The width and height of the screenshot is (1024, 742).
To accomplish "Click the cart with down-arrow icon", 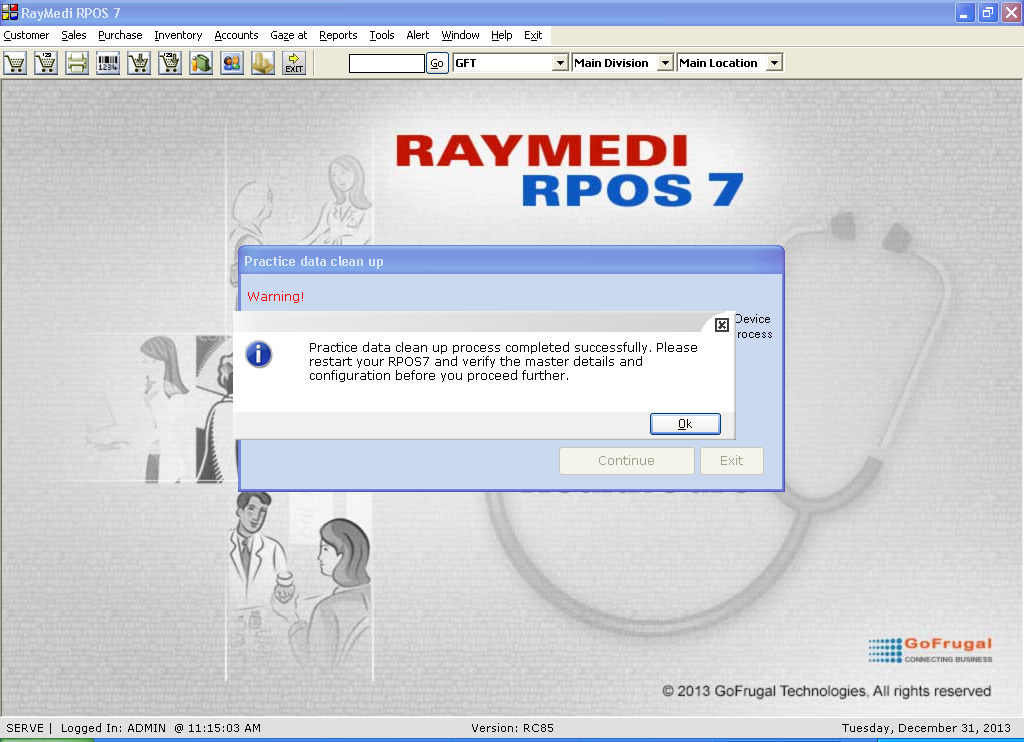I will point(139,63).
